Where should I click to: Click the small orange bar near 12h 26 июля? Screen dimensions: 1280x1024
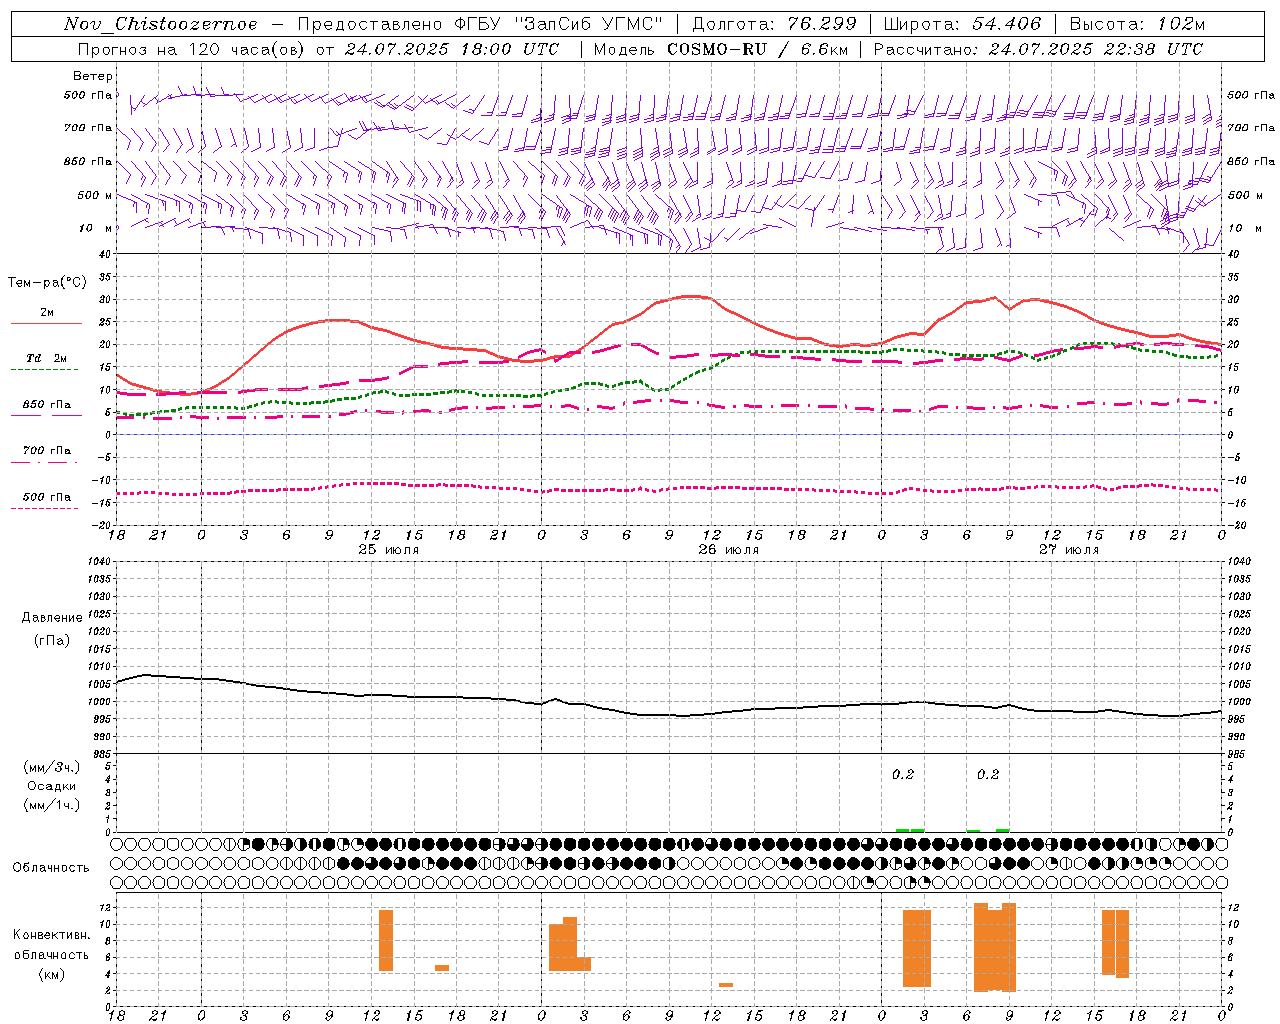tap(726, 985)
